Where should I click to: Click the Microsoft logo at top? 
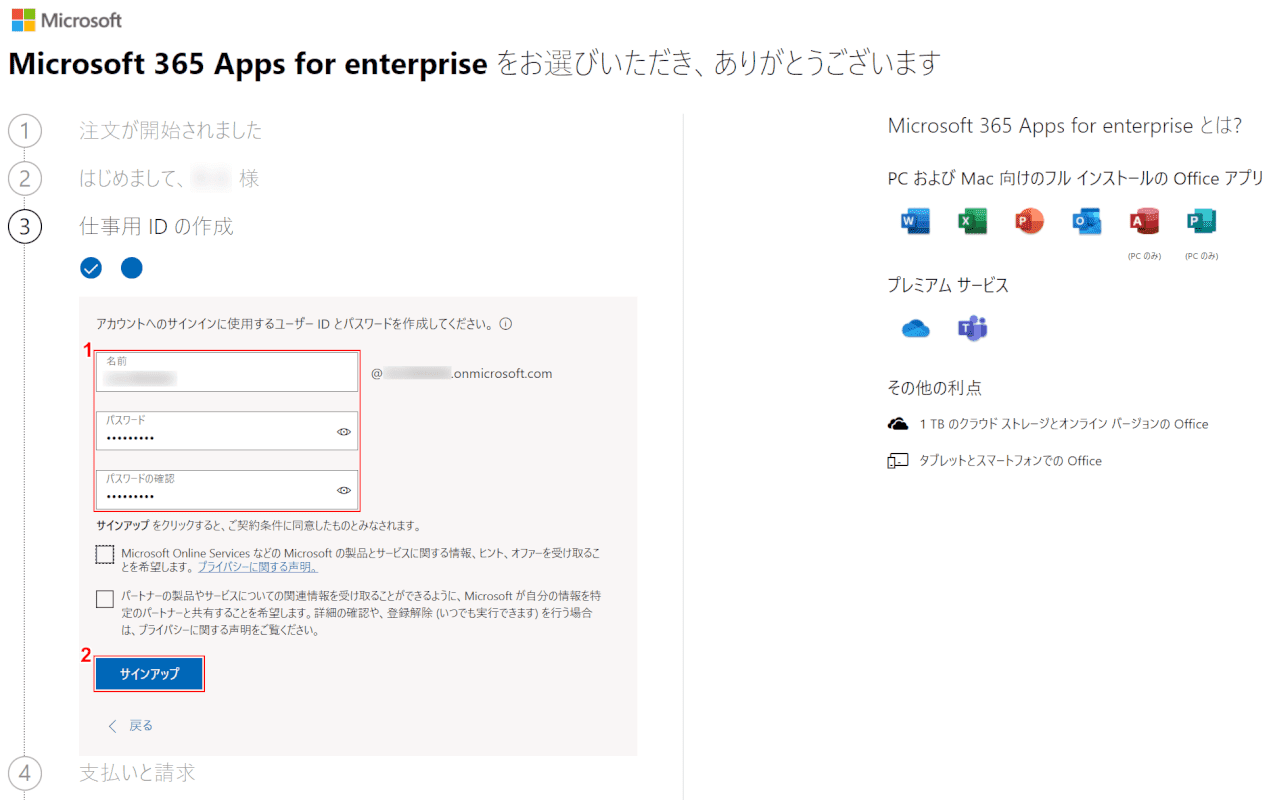pos(67,20)
